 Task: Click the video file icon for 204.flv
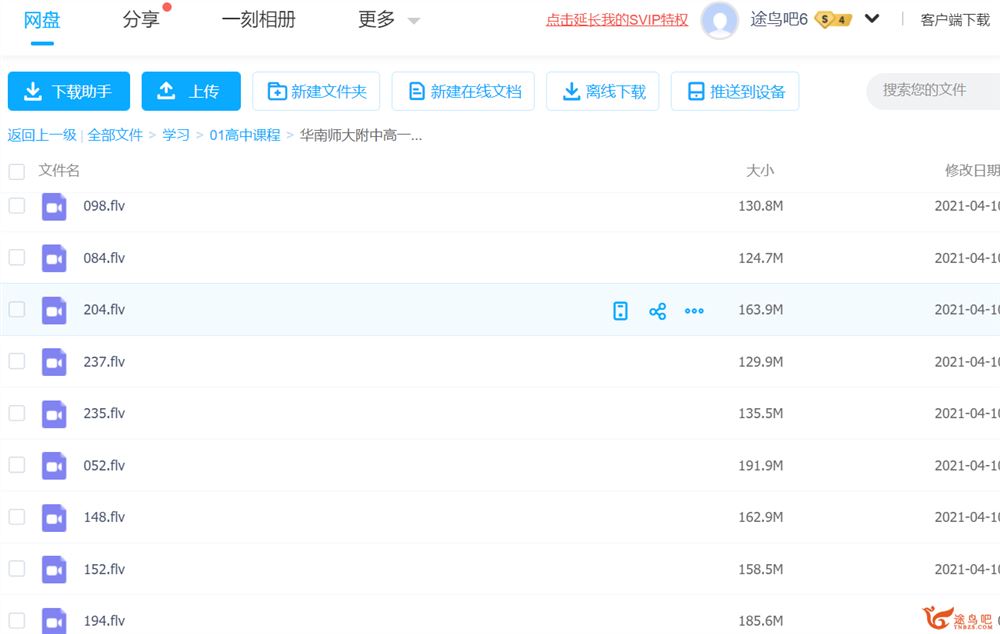[54, 310]
